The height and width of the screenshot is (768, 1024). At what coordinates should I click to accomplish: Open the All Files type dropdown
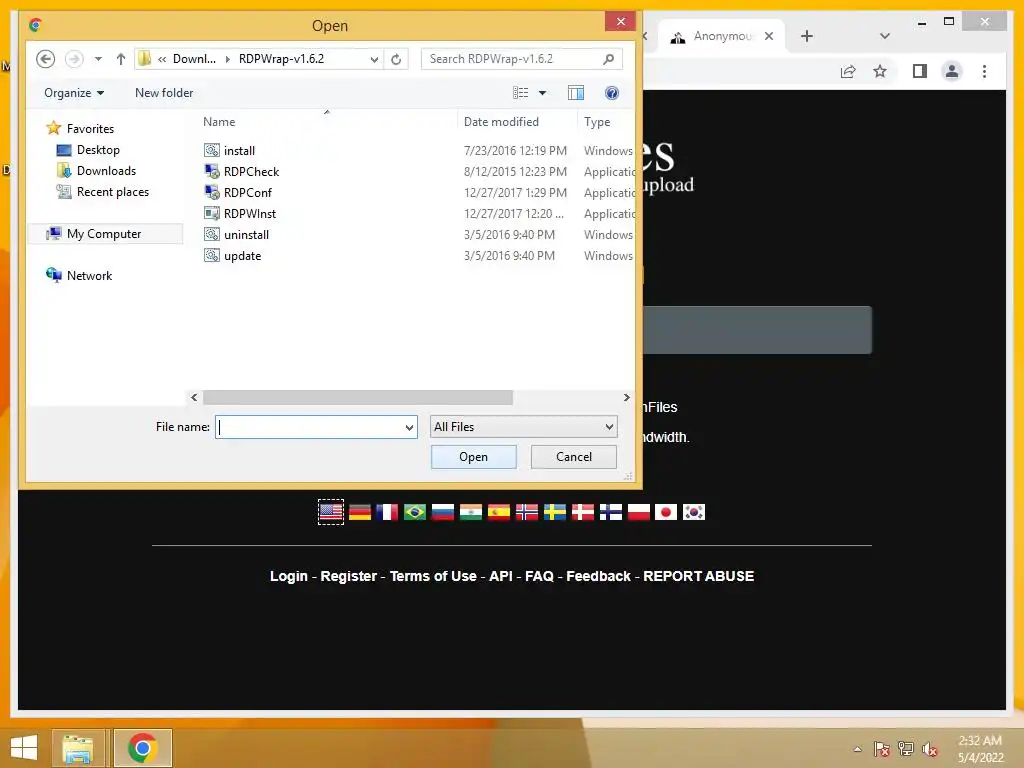(524, 426)
